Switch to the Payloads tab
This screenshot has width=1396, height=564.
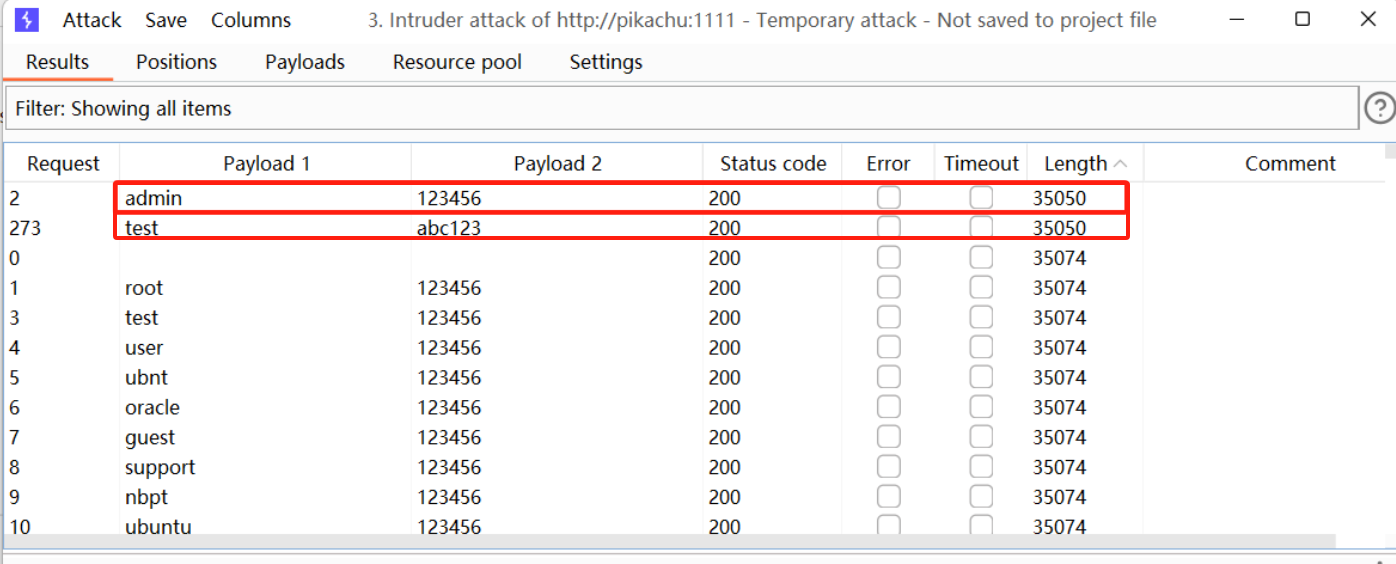pyautogui.click(x=305, y=62)
